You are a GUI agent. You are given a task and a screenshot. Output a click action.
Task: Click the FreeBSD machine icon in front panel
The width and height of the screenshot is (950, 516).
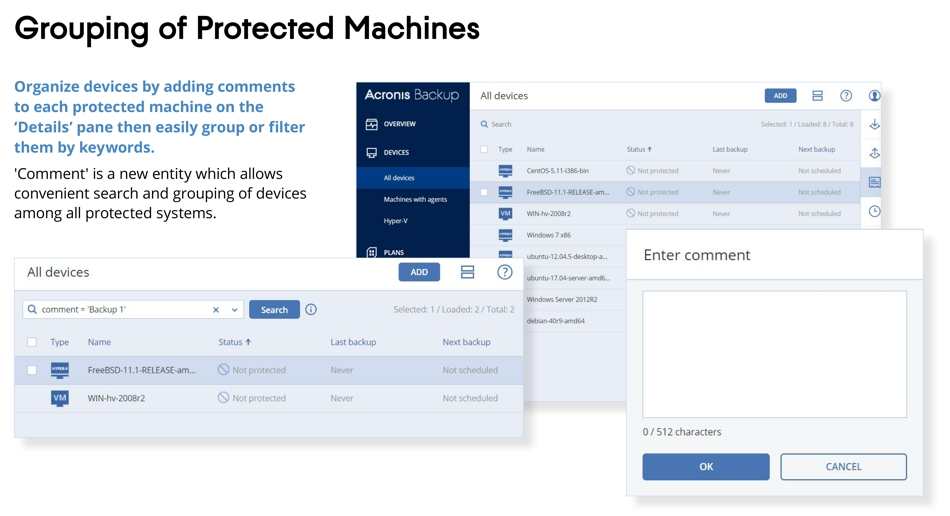coord(59,370)
